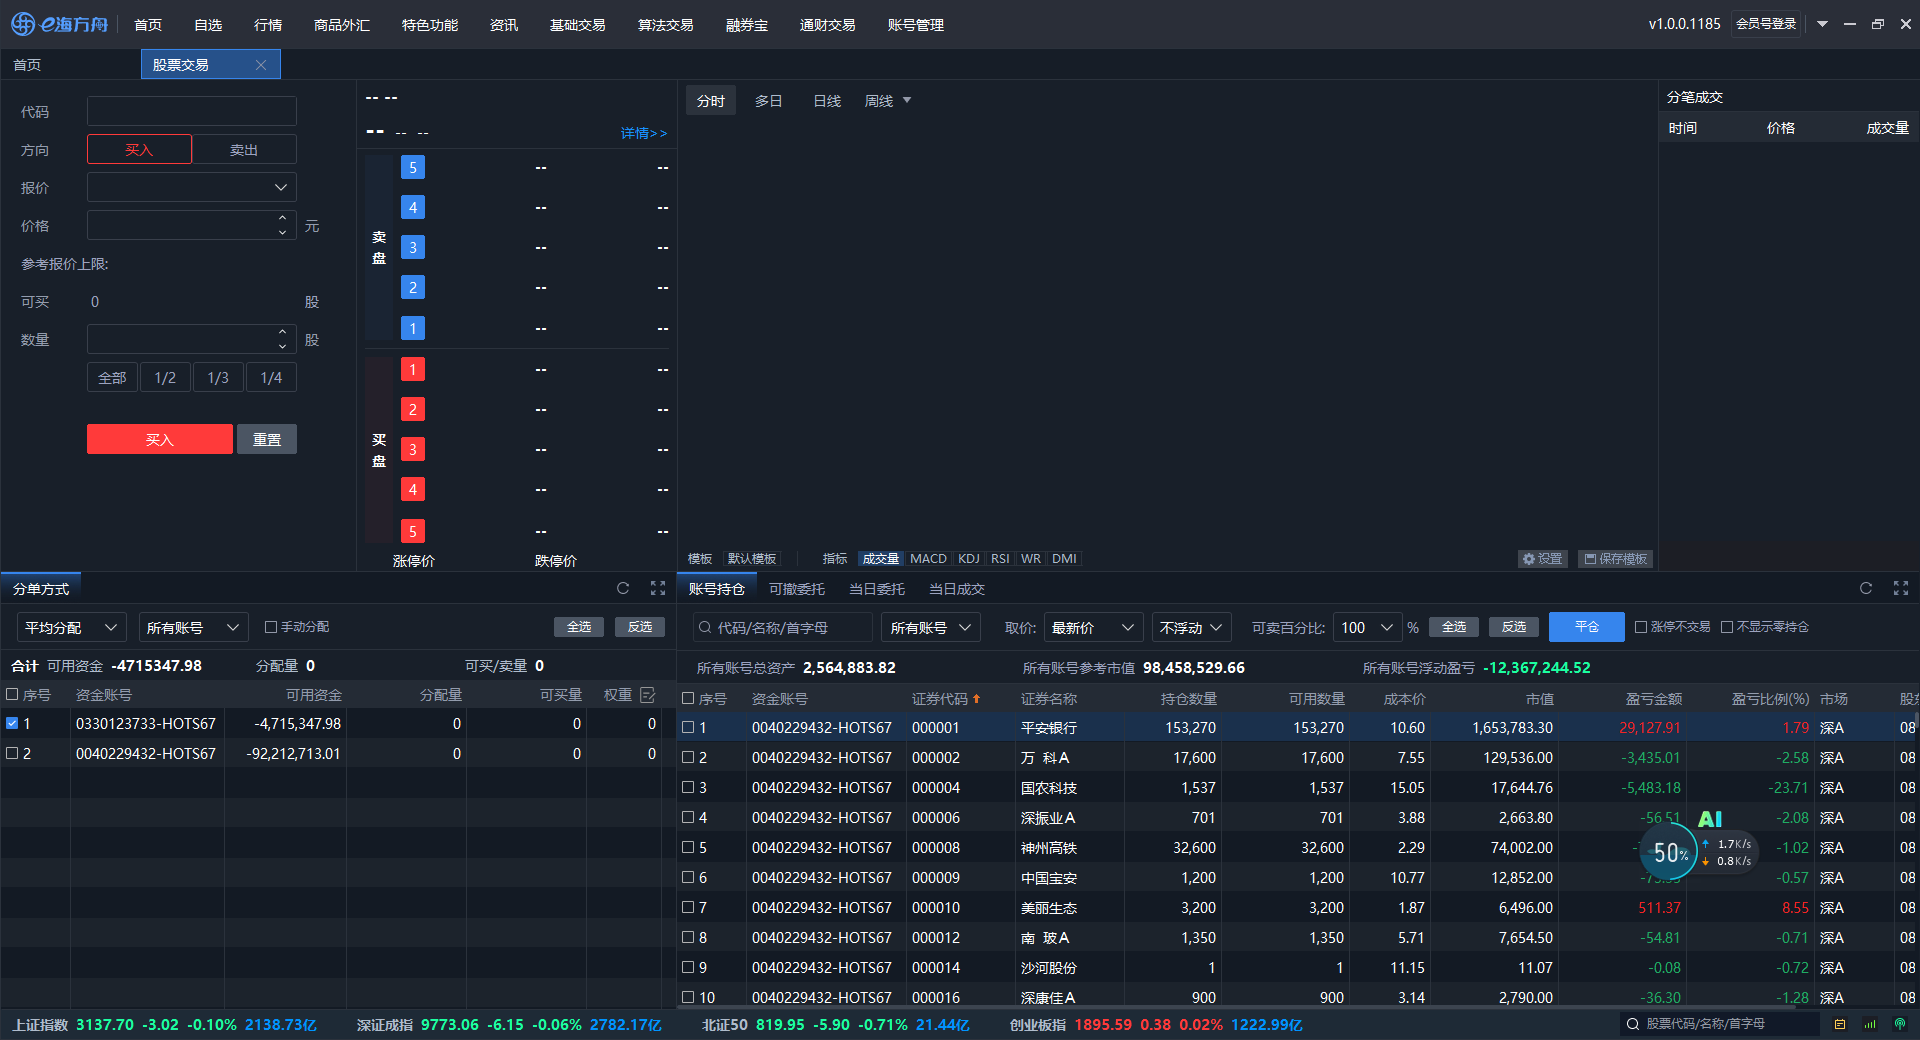This screenshot has width=1920, height=1040.
Task: Expand the 分单方式 panel to fullscreen
Action: pyautogui.click(x=658, y=588)
